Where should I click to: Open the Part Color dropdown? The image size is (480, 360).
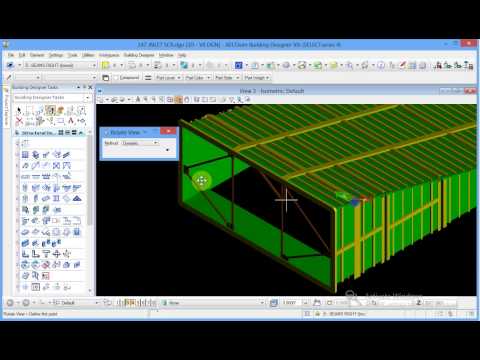pos(198,78)
